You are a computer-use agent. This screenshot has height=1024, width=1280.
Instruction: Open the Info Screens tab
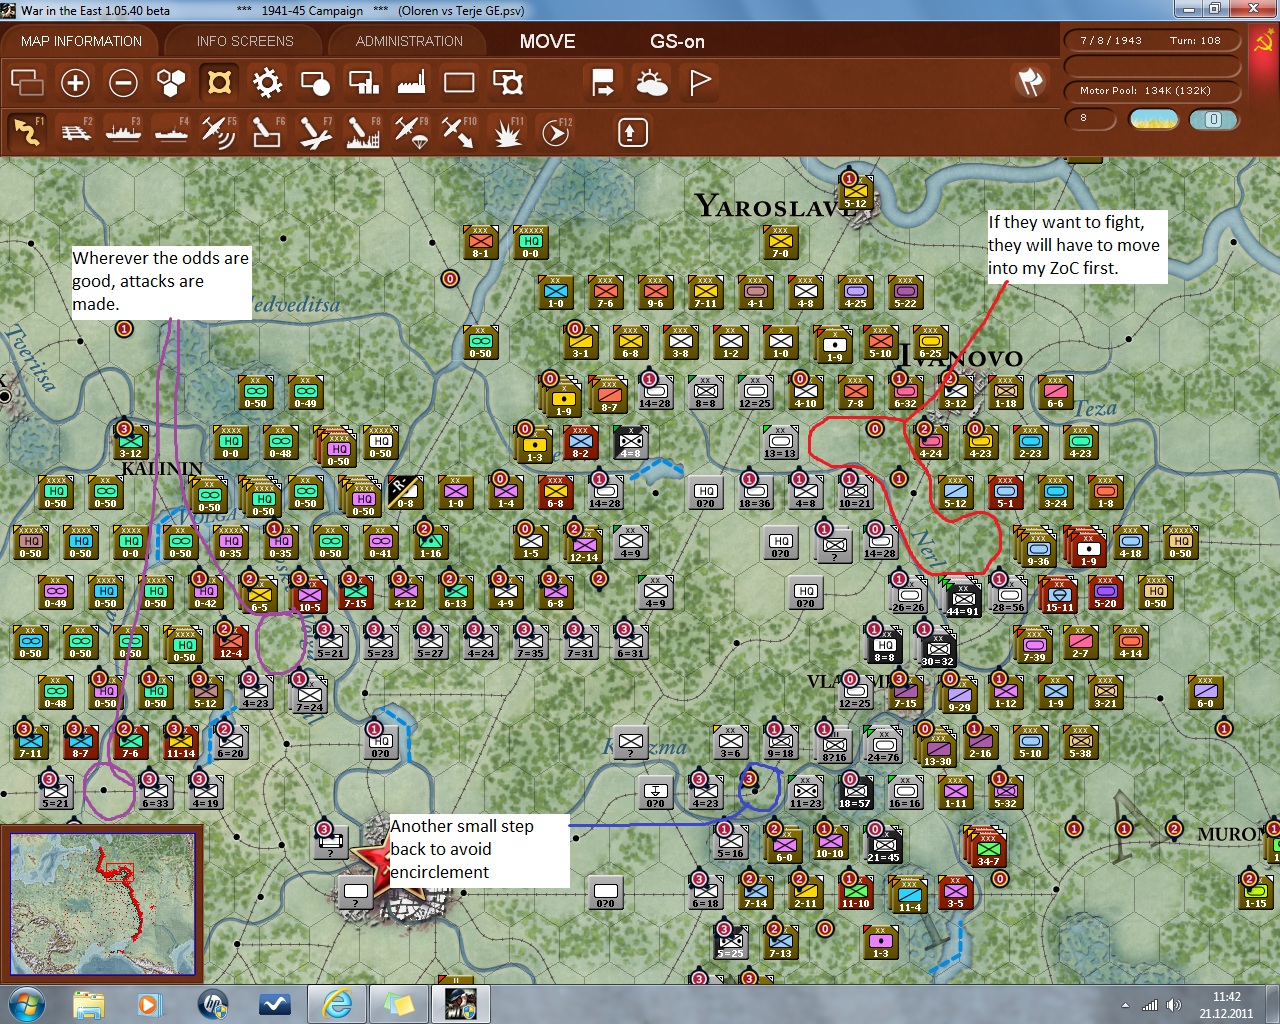click(x=245, y=41)
